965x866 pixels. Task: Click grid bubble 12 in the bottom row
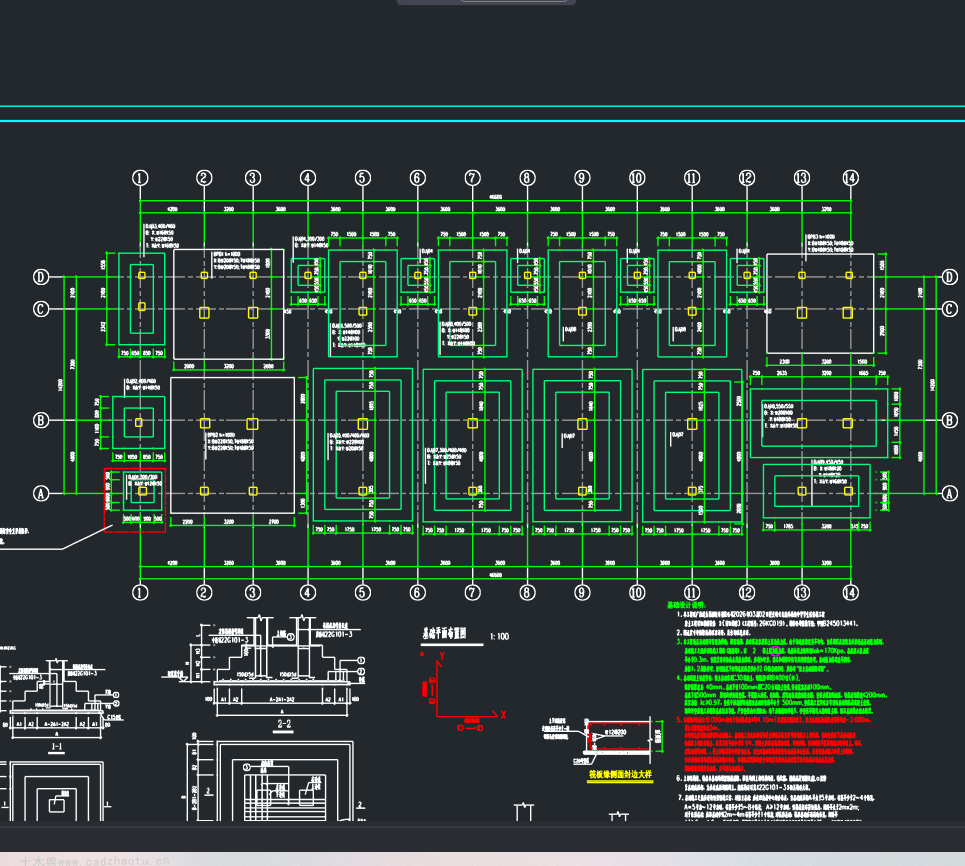(x=747, y=592)
